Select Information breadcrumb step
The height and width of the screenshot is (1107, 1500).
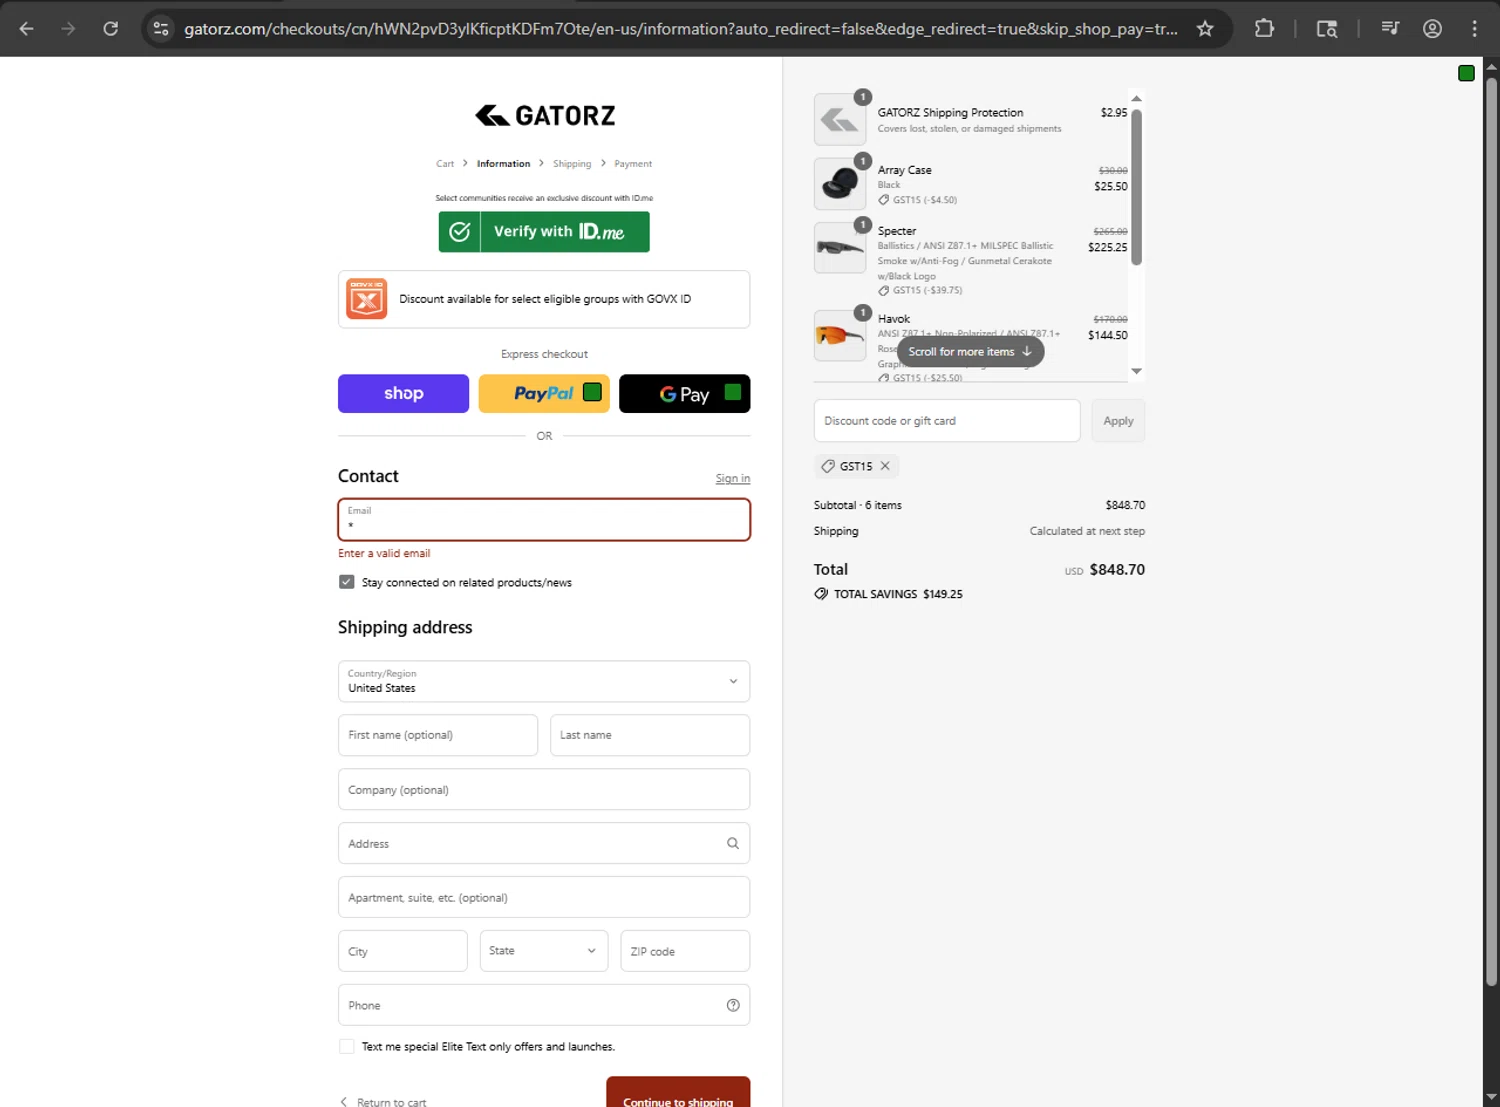[503, 164]
